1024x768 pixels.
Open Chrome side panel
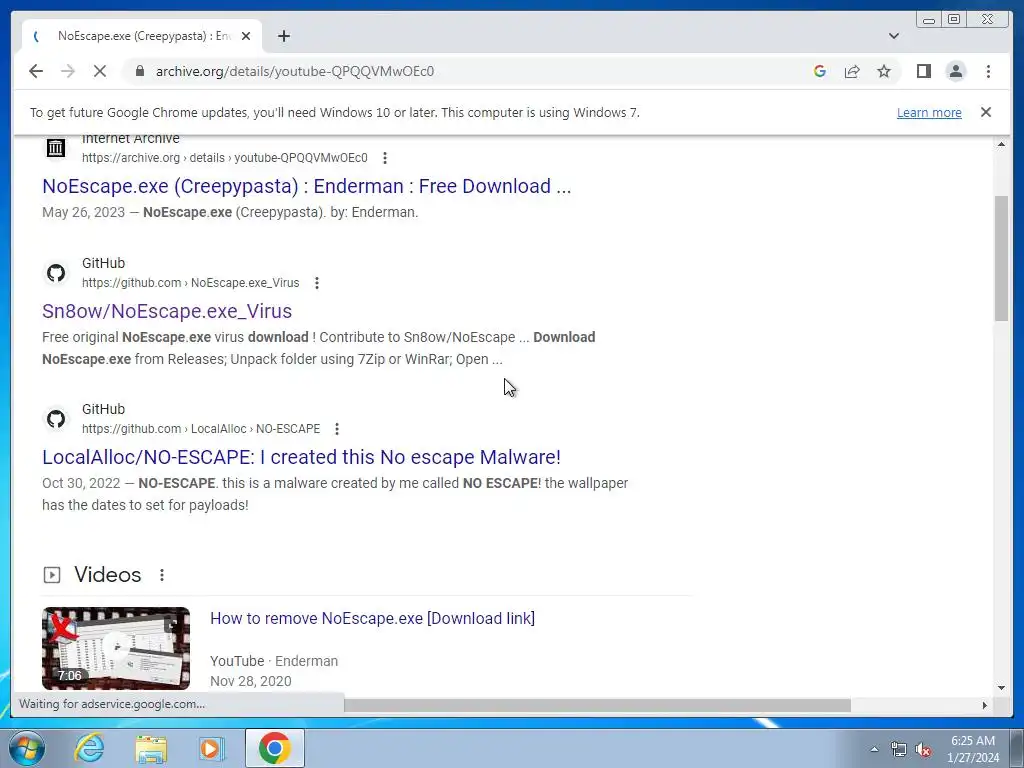click(x=923, y=71)
